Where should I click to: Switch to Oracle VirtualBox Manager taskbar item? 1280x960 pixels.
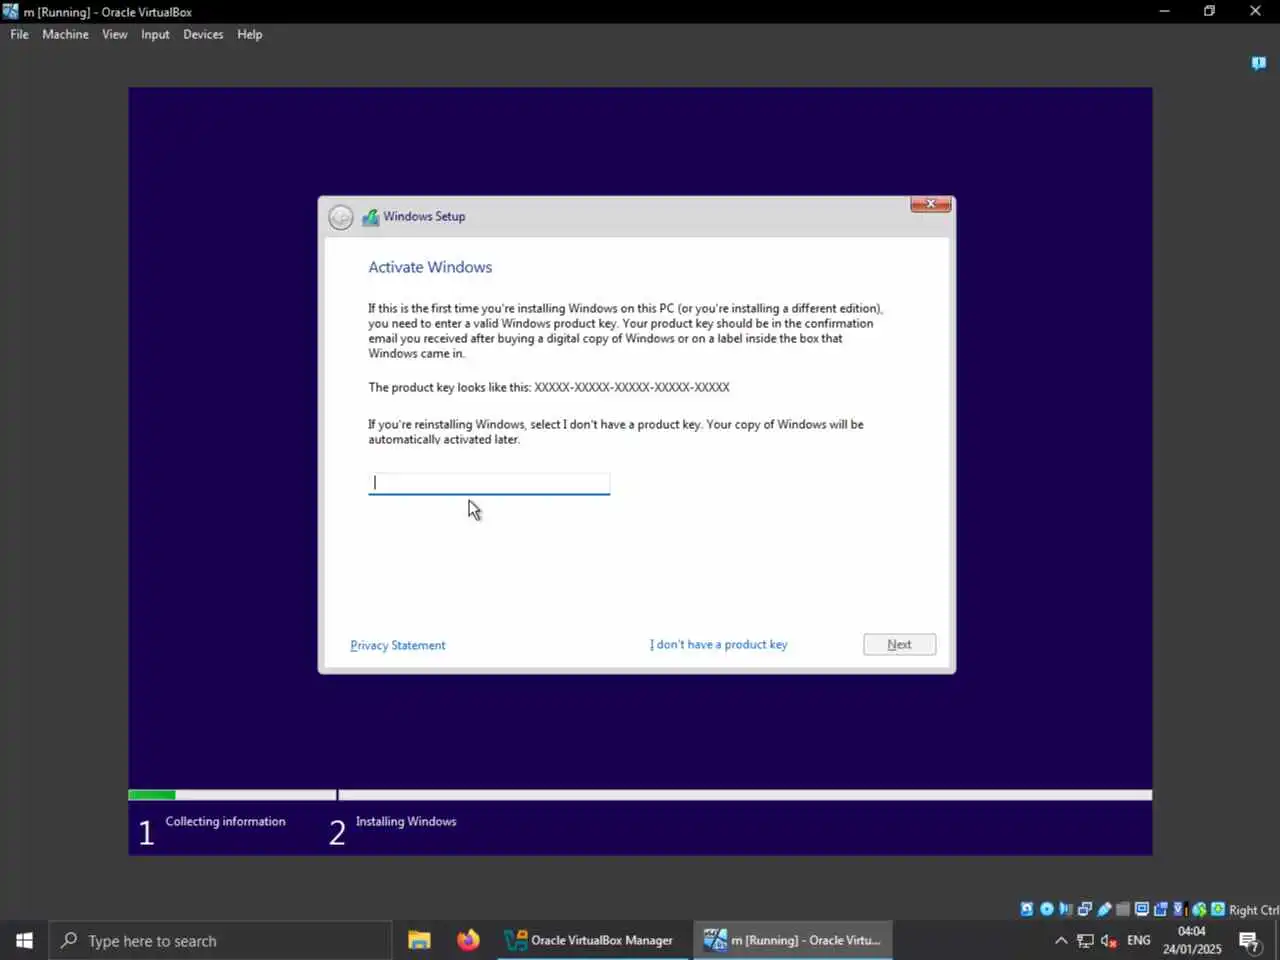point(592,940)
